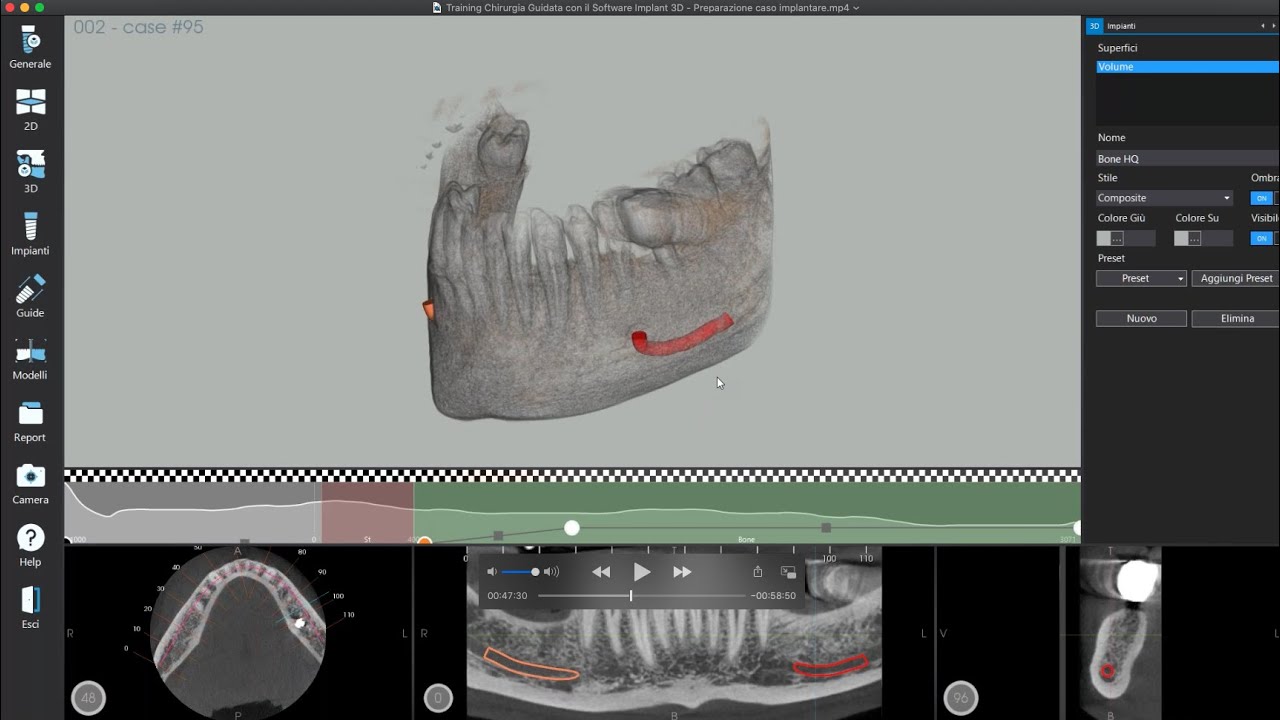Select Volume in the Superfici list
Viewport: 1280px width, 720px height.
coord(1186,67)
